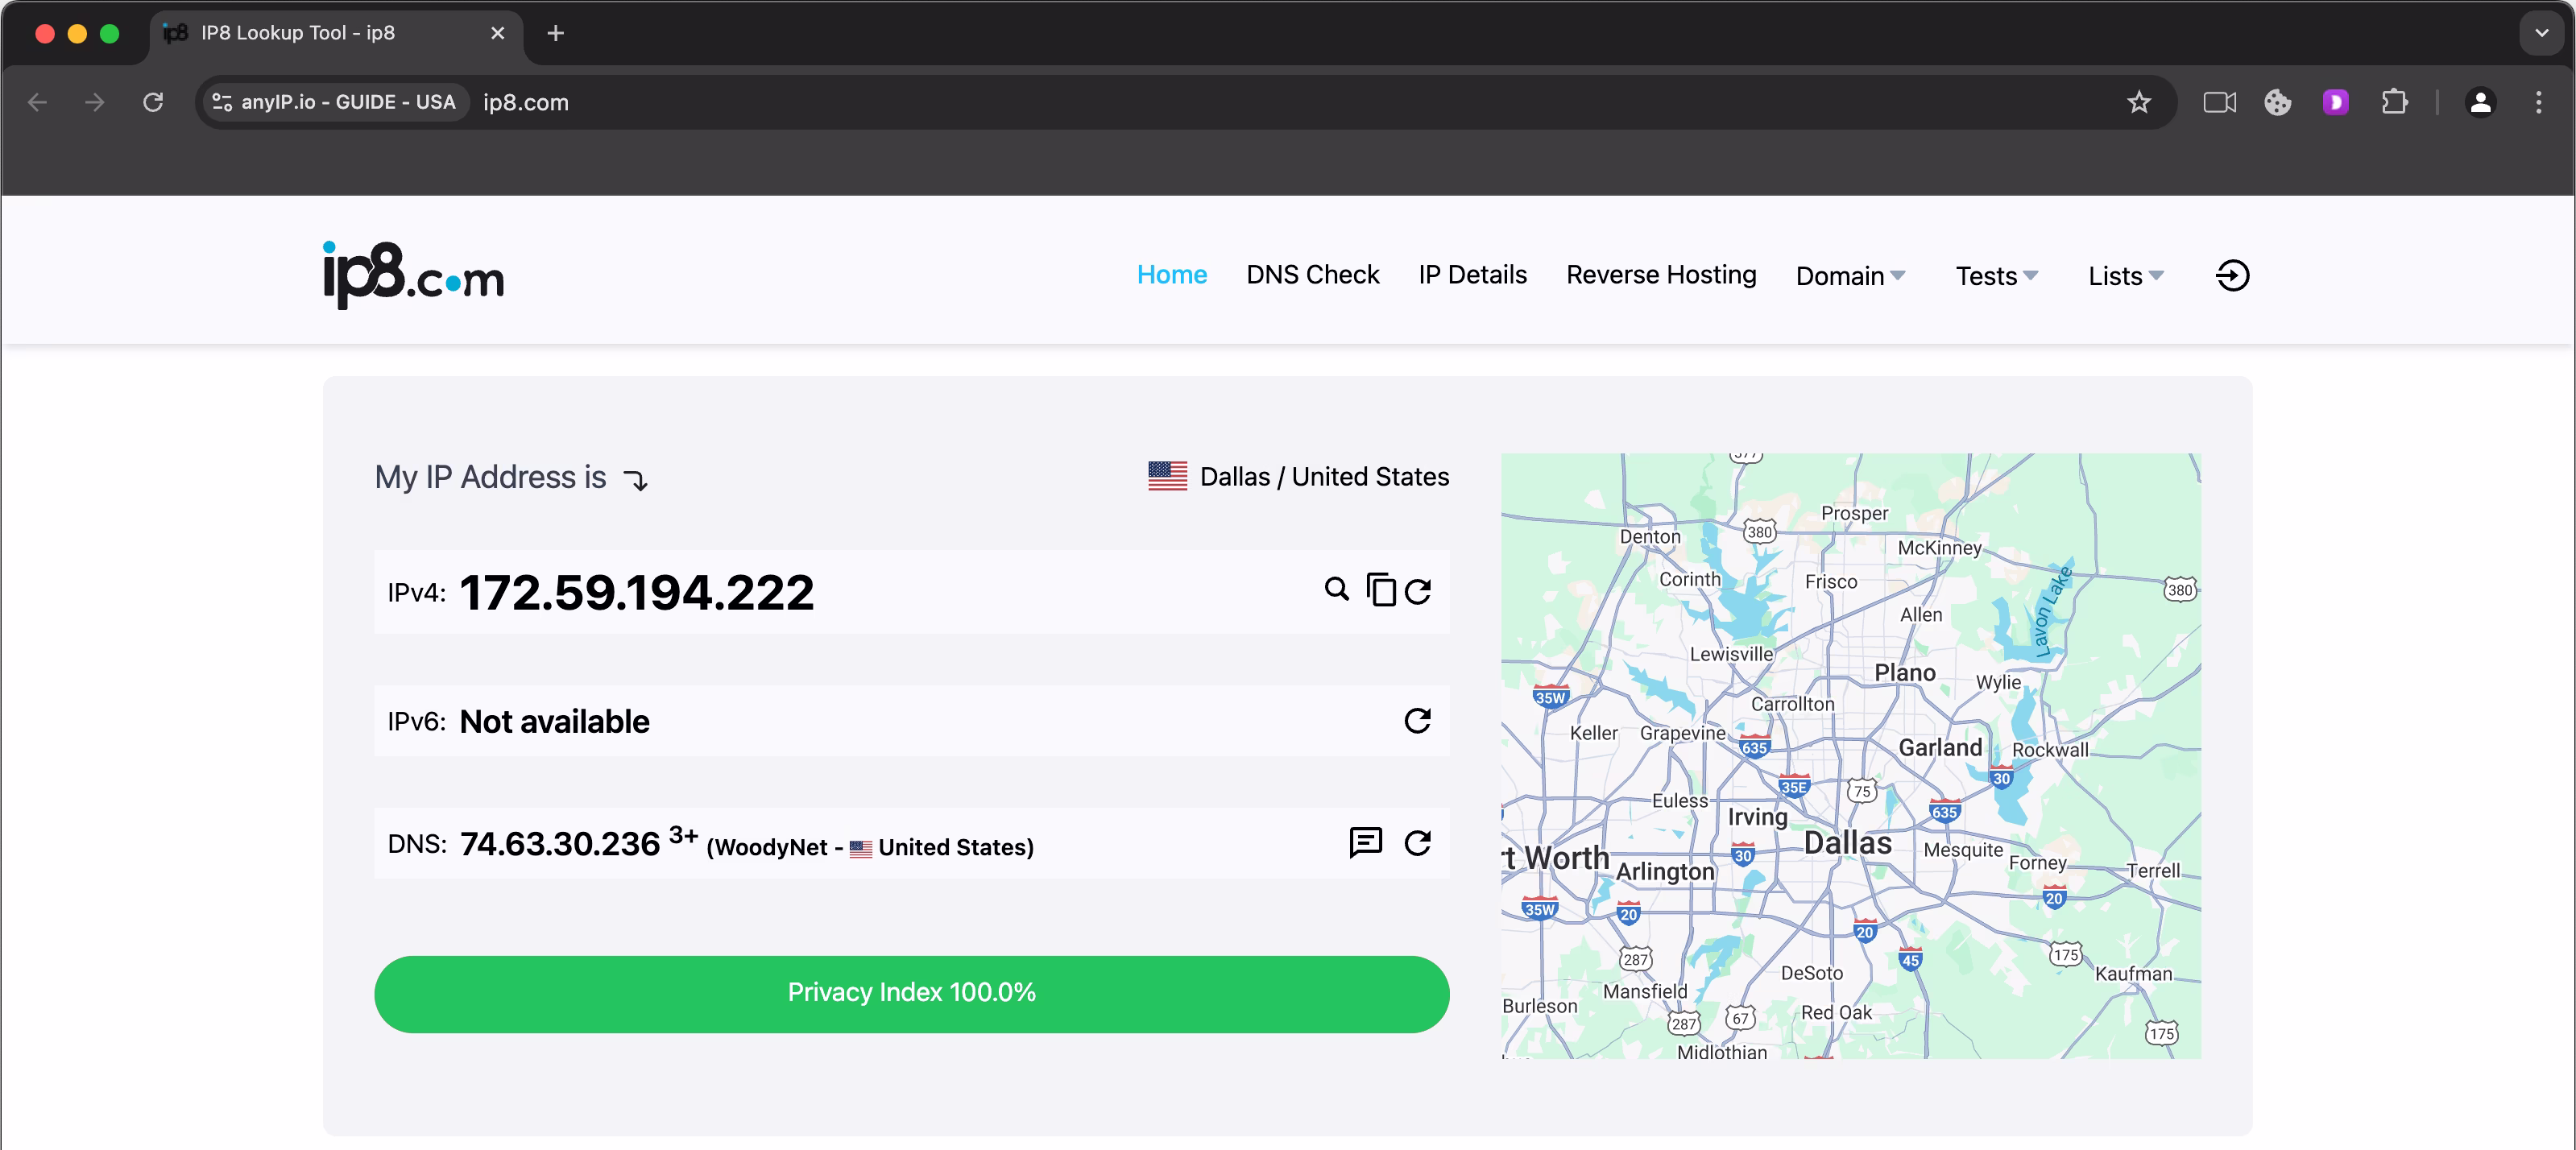Image resolution: width=2576 pixels, height=1150 pixels.
Task: Open DNS details comment icon
Action: (1365, 842)
